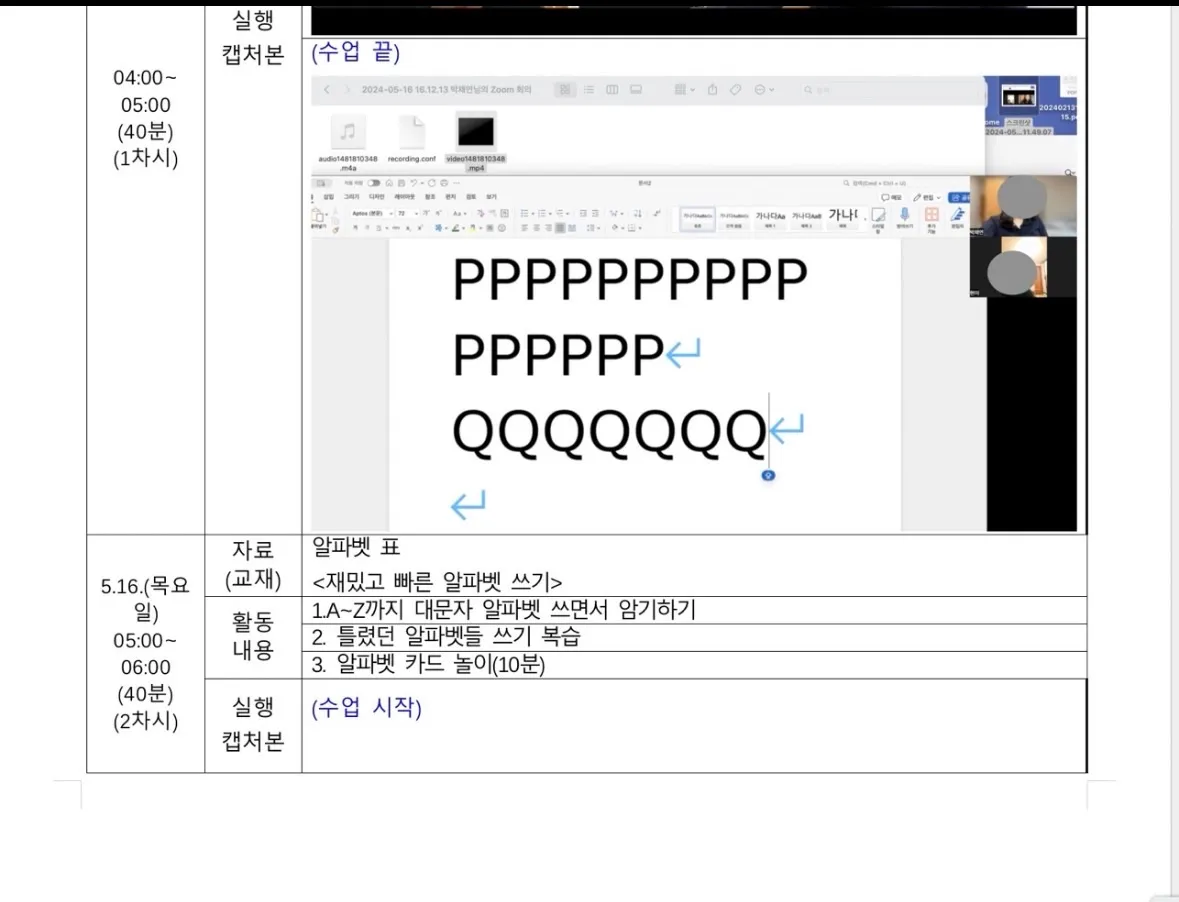The image size is (1179, 902).
Task: Apply large 가나 title style
Action: coord(843,217)
